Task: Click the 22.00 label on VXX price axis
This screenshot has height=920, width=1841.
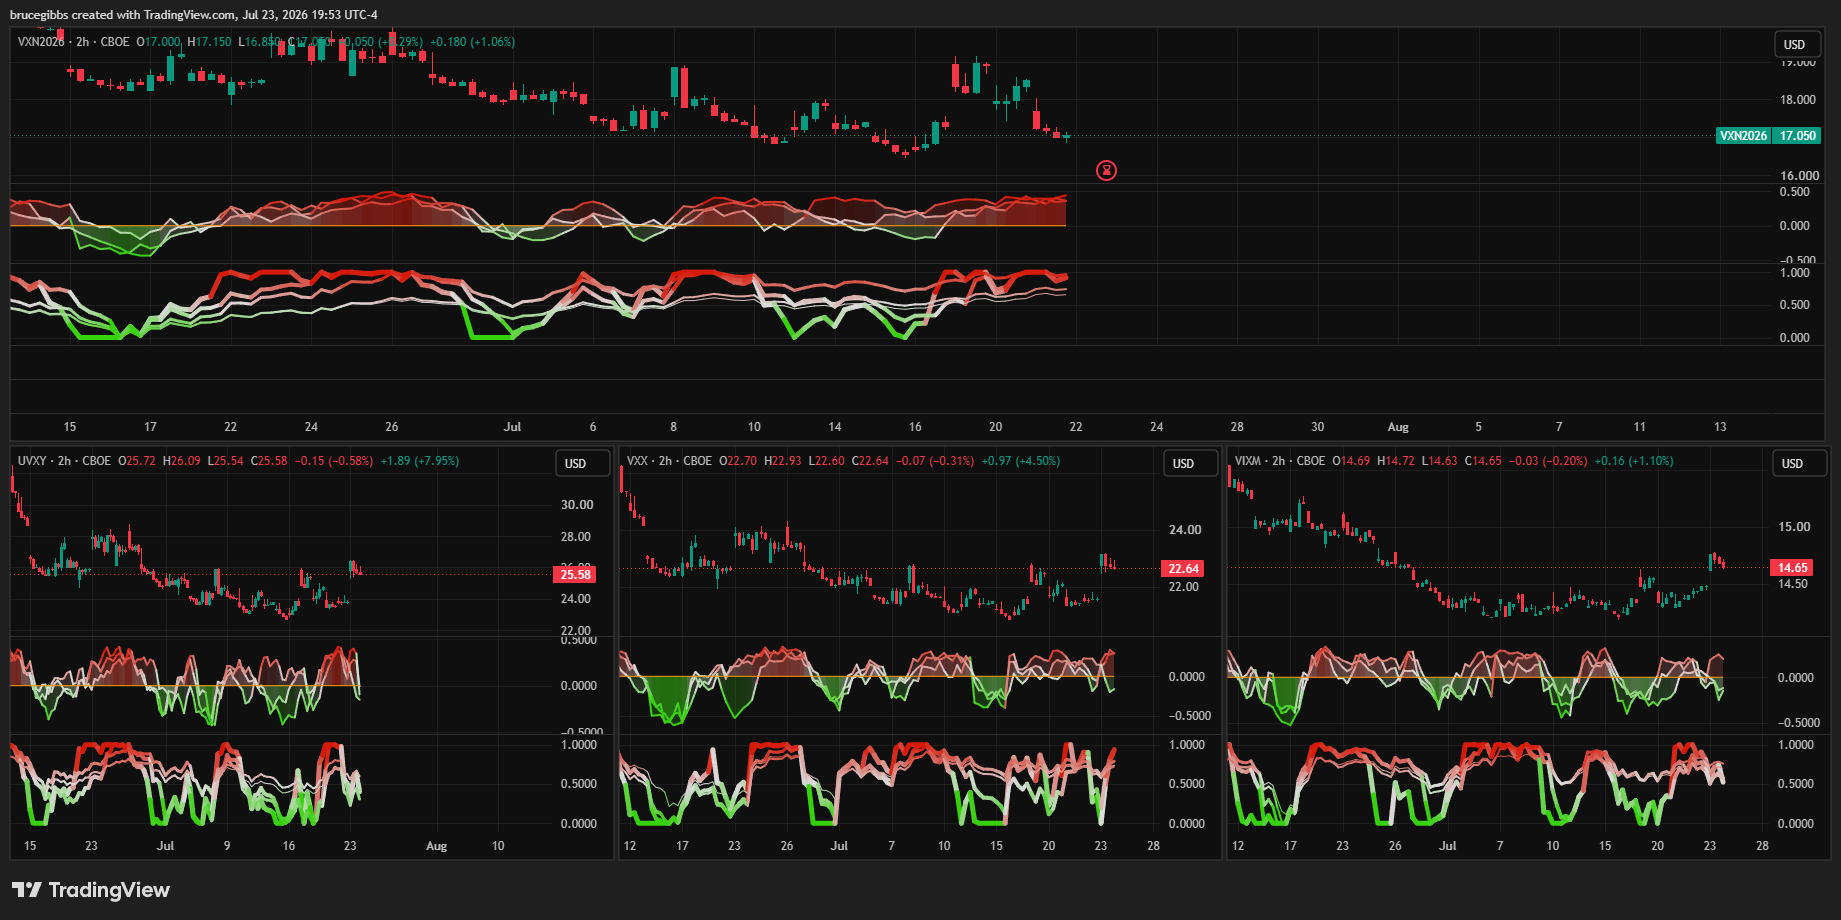Action: [x=1184, y=587]
